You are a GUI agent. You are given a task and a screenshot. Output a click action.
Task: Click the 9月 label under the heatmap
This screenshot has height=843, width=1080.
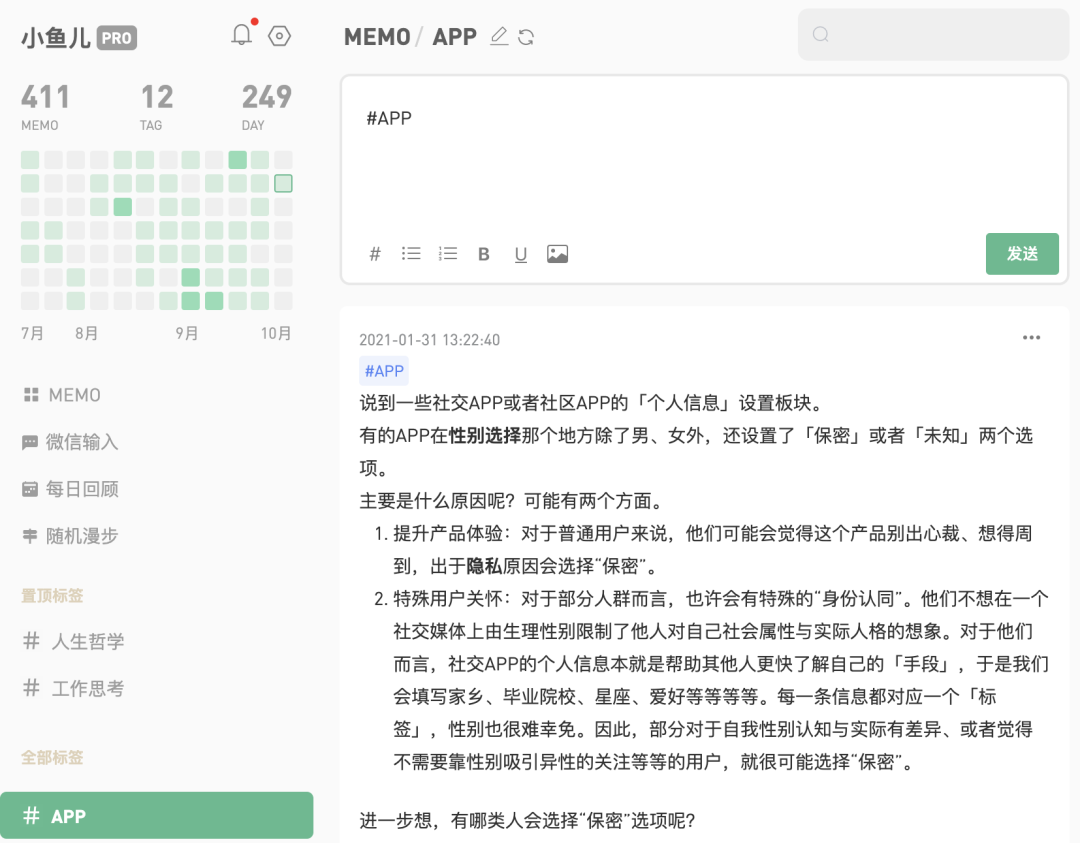click(x=187, y=333)
